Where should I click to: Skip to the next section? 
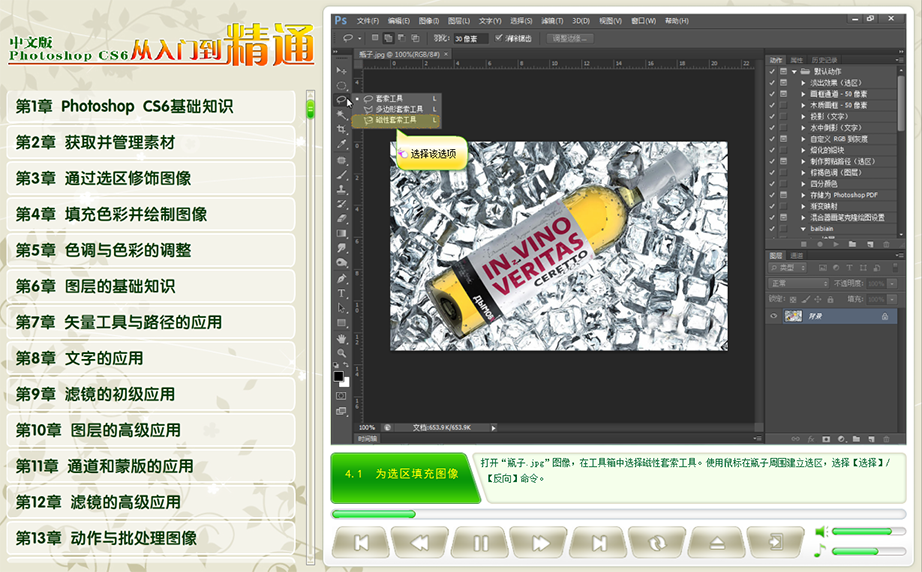click(x=599, y=543)
